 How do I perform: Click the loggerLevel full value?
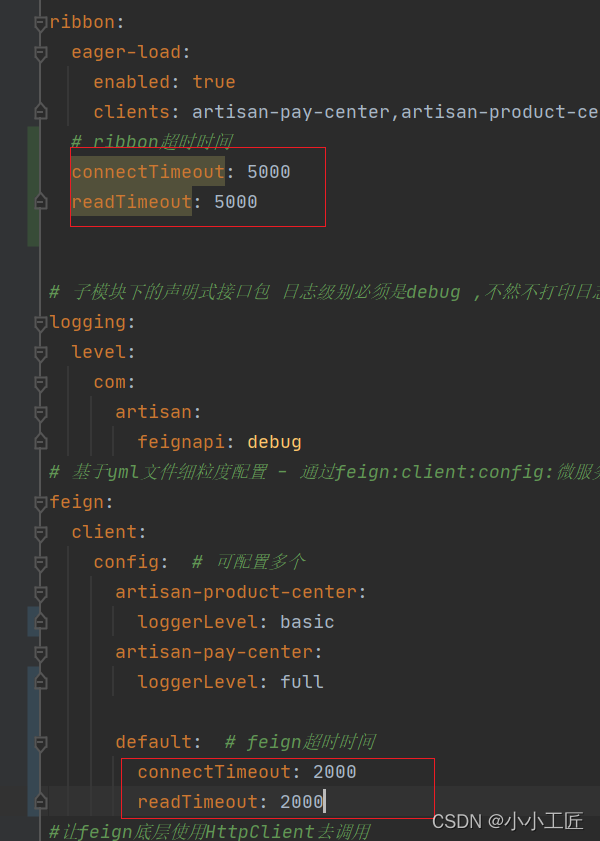click(301, 682)
